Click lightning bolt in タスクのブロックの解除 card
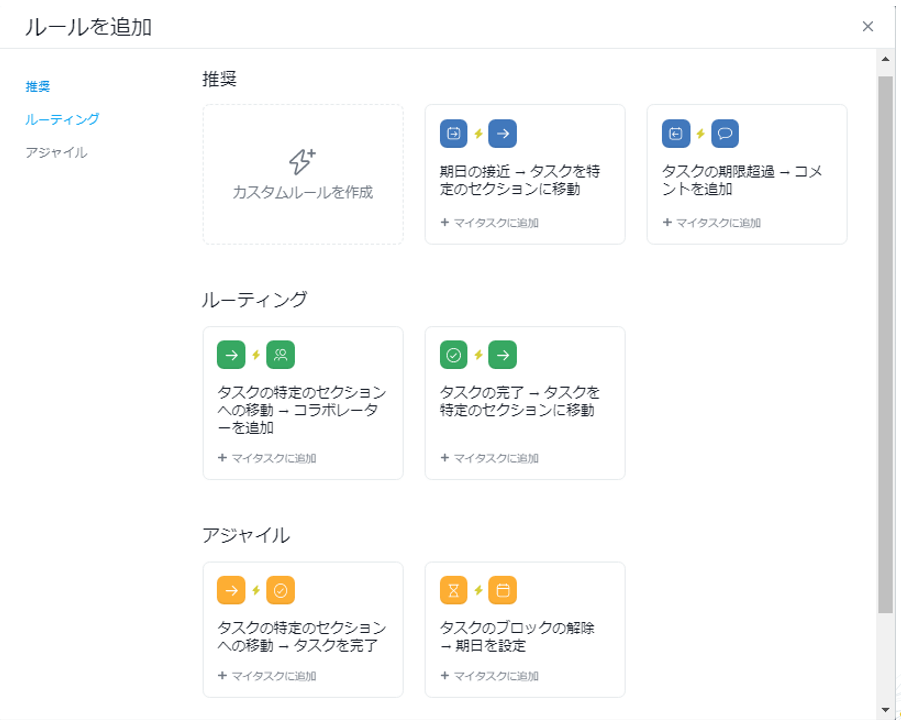901x720 pixels. pyautogui.click(x=478, y=590)
